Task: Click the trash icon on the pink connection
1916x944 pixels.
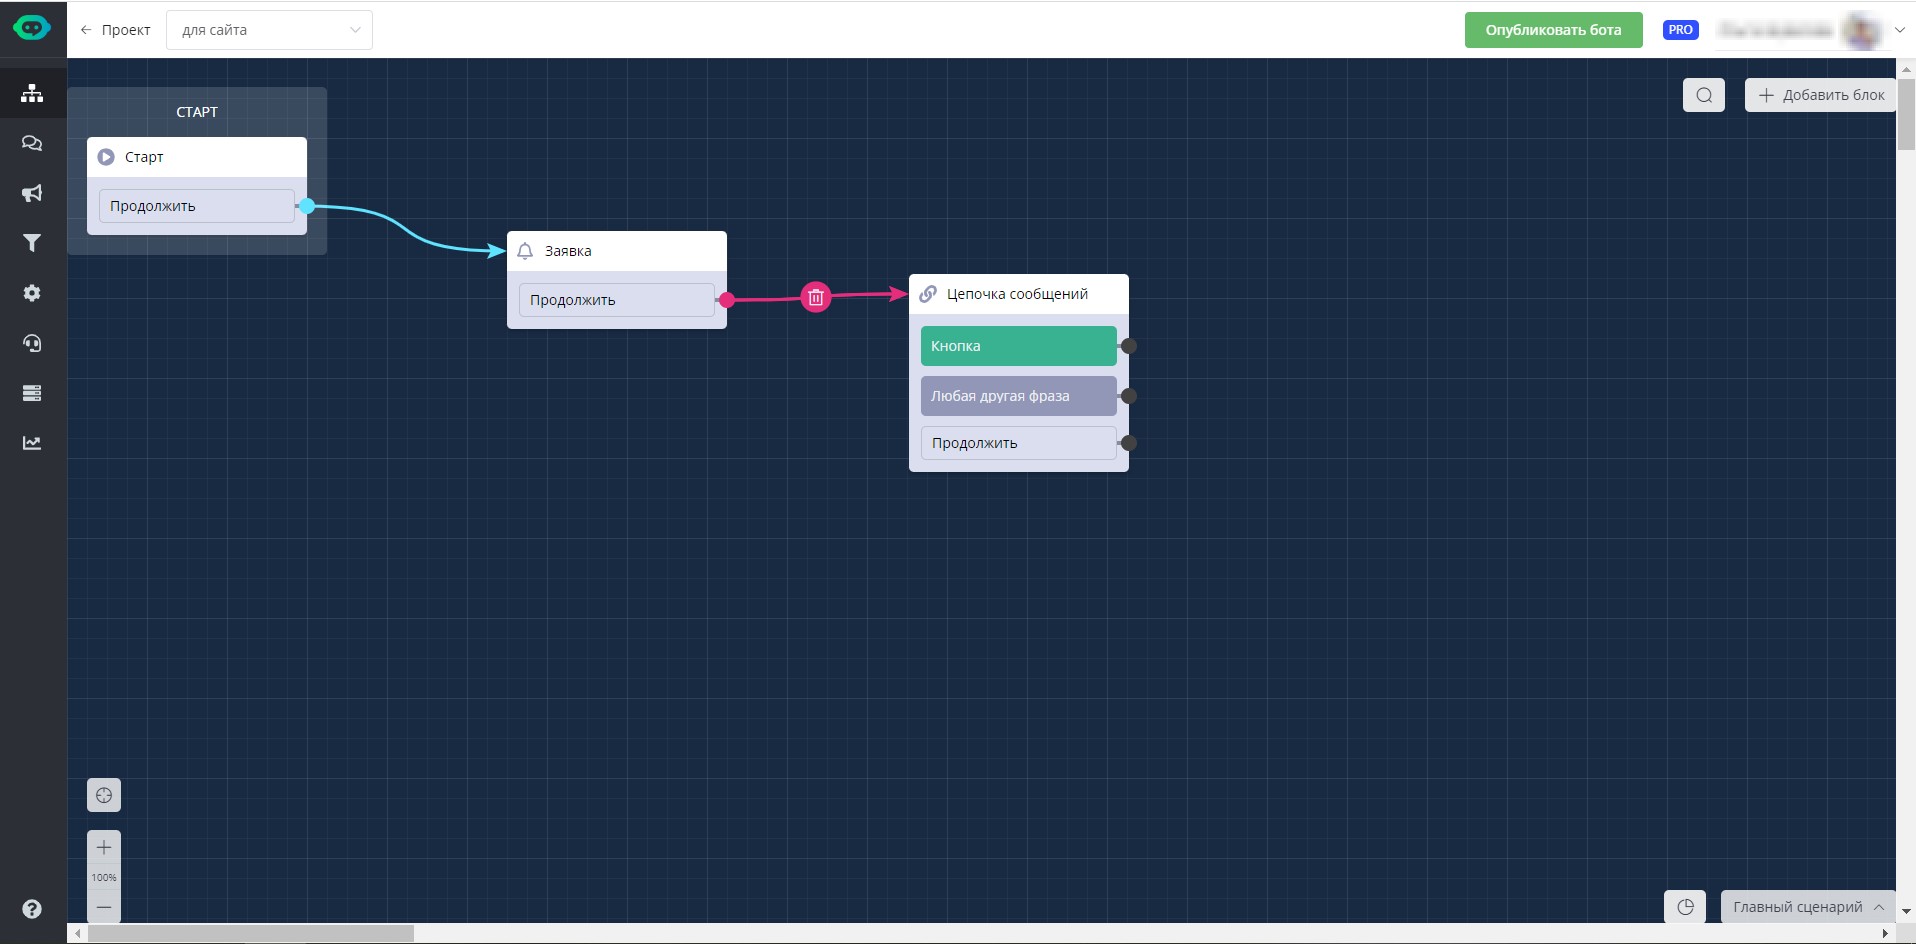Action: pyautogui.click(x=816, y=297)
